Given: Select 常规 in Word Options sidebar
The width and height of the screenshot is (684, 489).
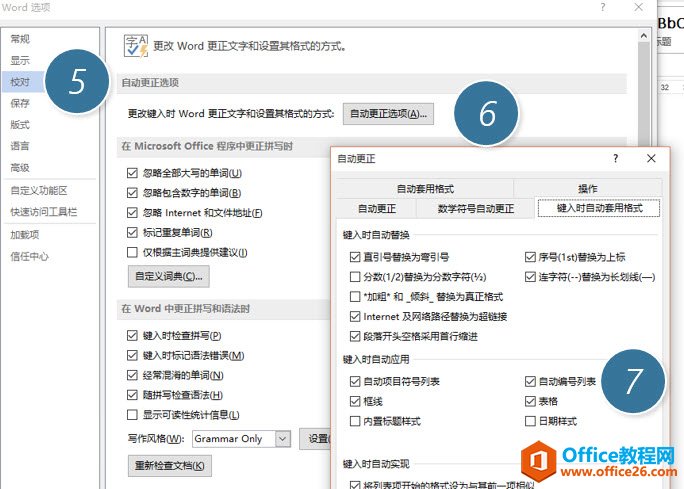Looking at the screenshot, I should [x=20, y=39].
